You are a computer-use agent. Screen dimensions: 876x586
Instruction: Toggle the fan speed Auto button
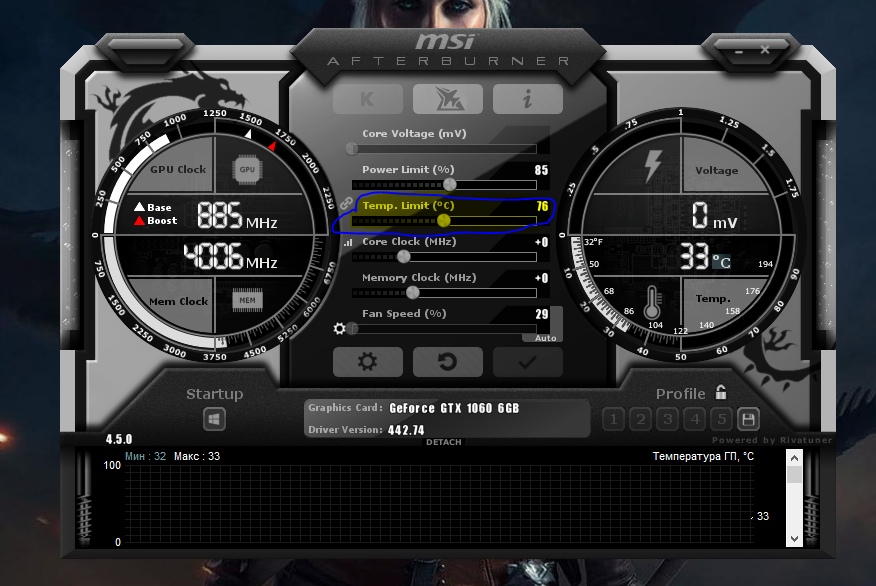coord(545,338)
